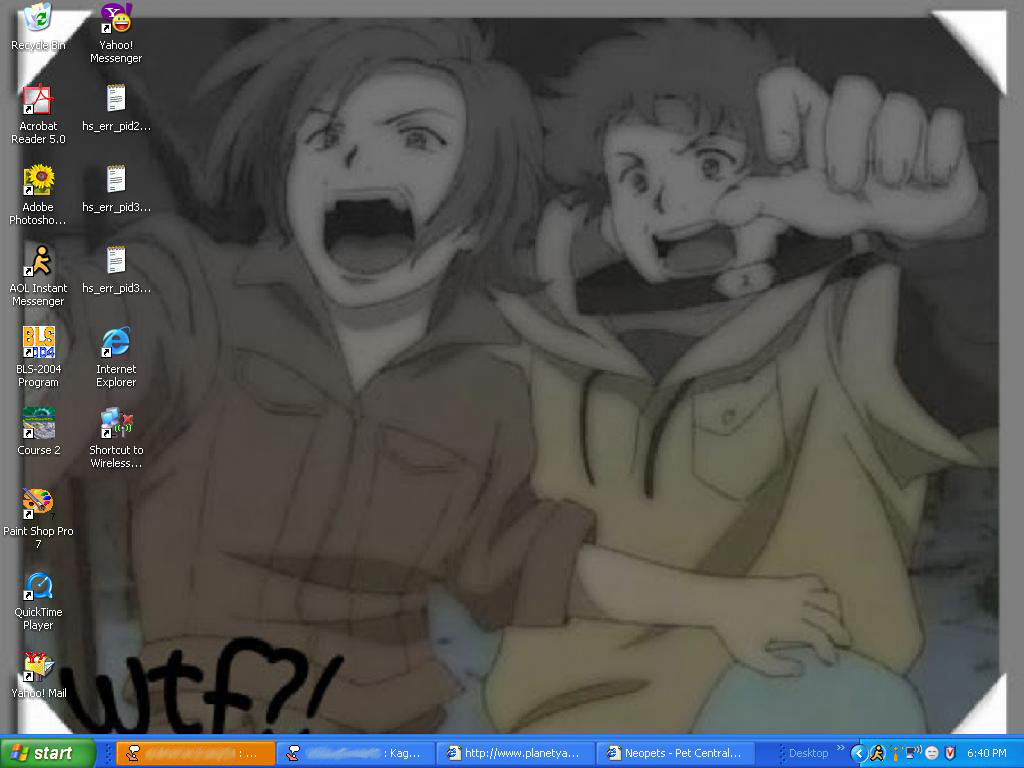Switch to the AIM window ending in Kag
The image size is (1024, 768).
pos(355,753)
